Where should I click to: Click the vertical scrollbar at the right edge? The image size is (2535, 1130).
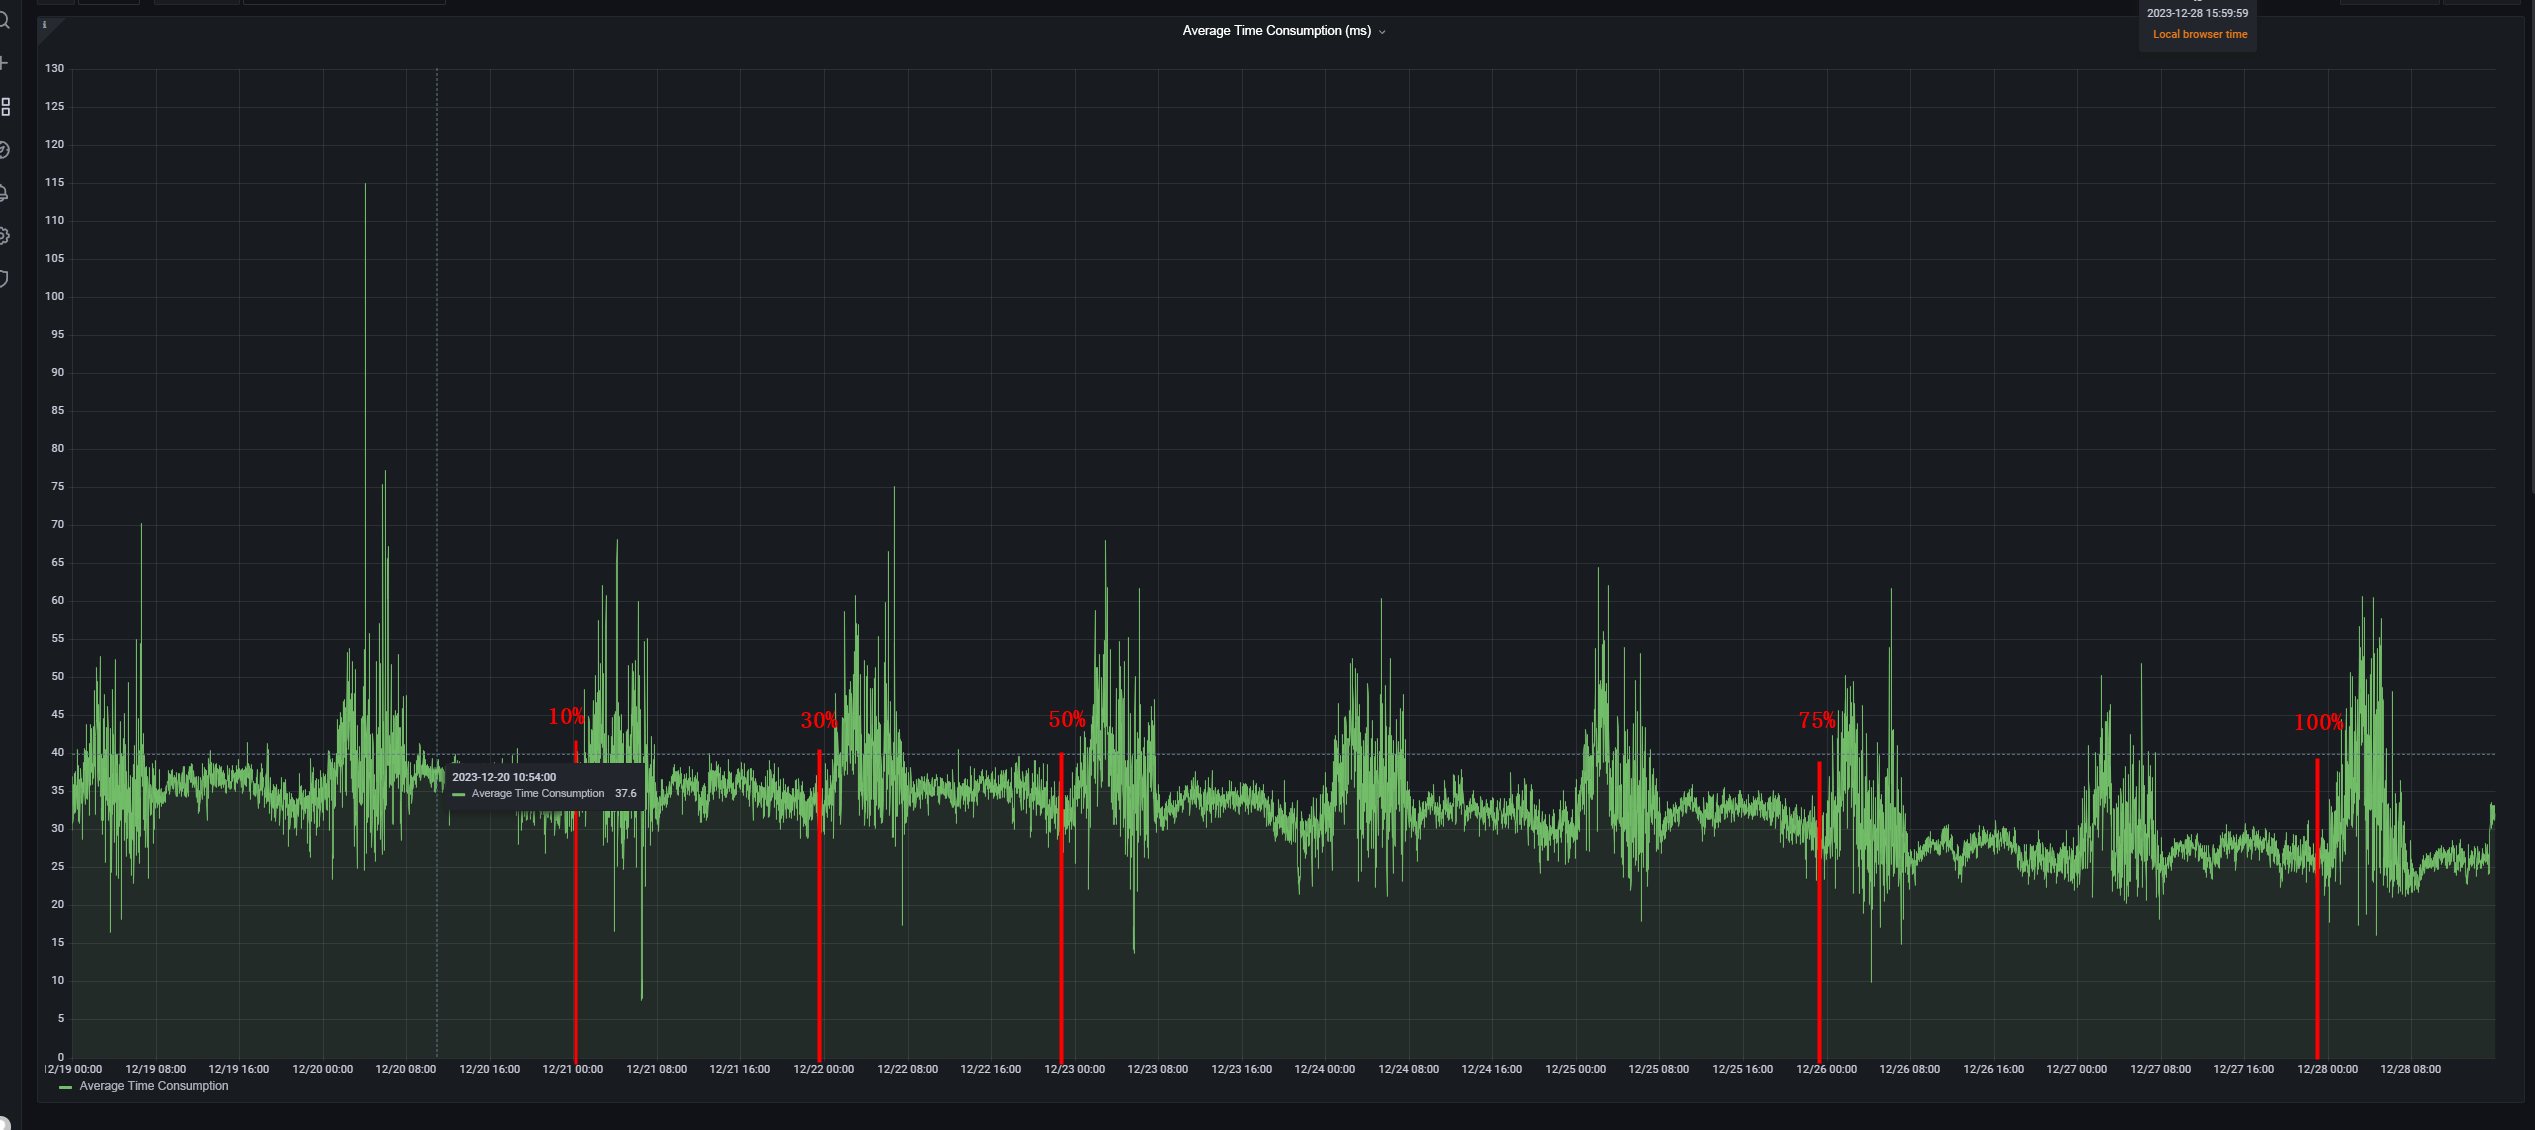(x=2531, y=245)
